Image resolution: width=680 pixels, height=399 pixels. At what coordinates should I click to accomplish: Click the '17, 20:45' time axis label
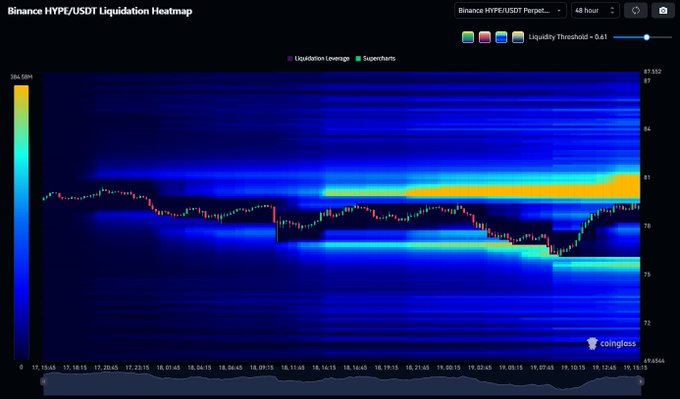tap(106, 368)
